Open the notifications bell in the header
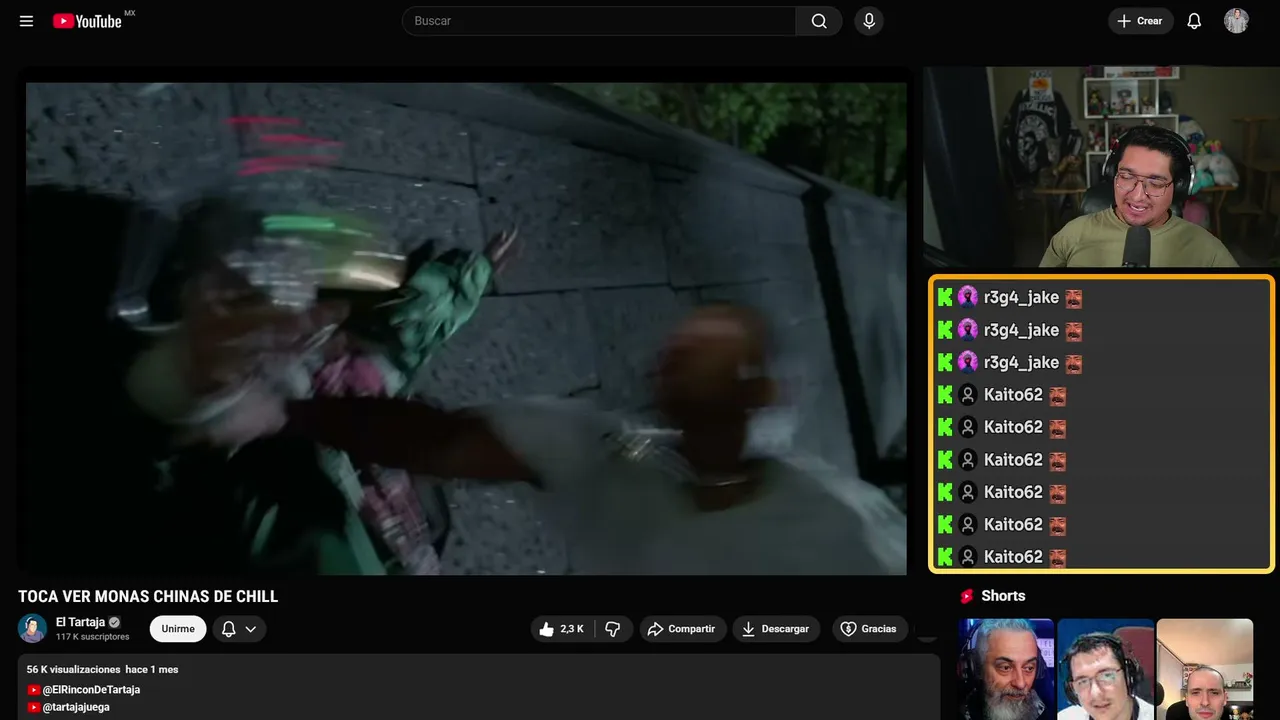 [x=1194, y=21]
